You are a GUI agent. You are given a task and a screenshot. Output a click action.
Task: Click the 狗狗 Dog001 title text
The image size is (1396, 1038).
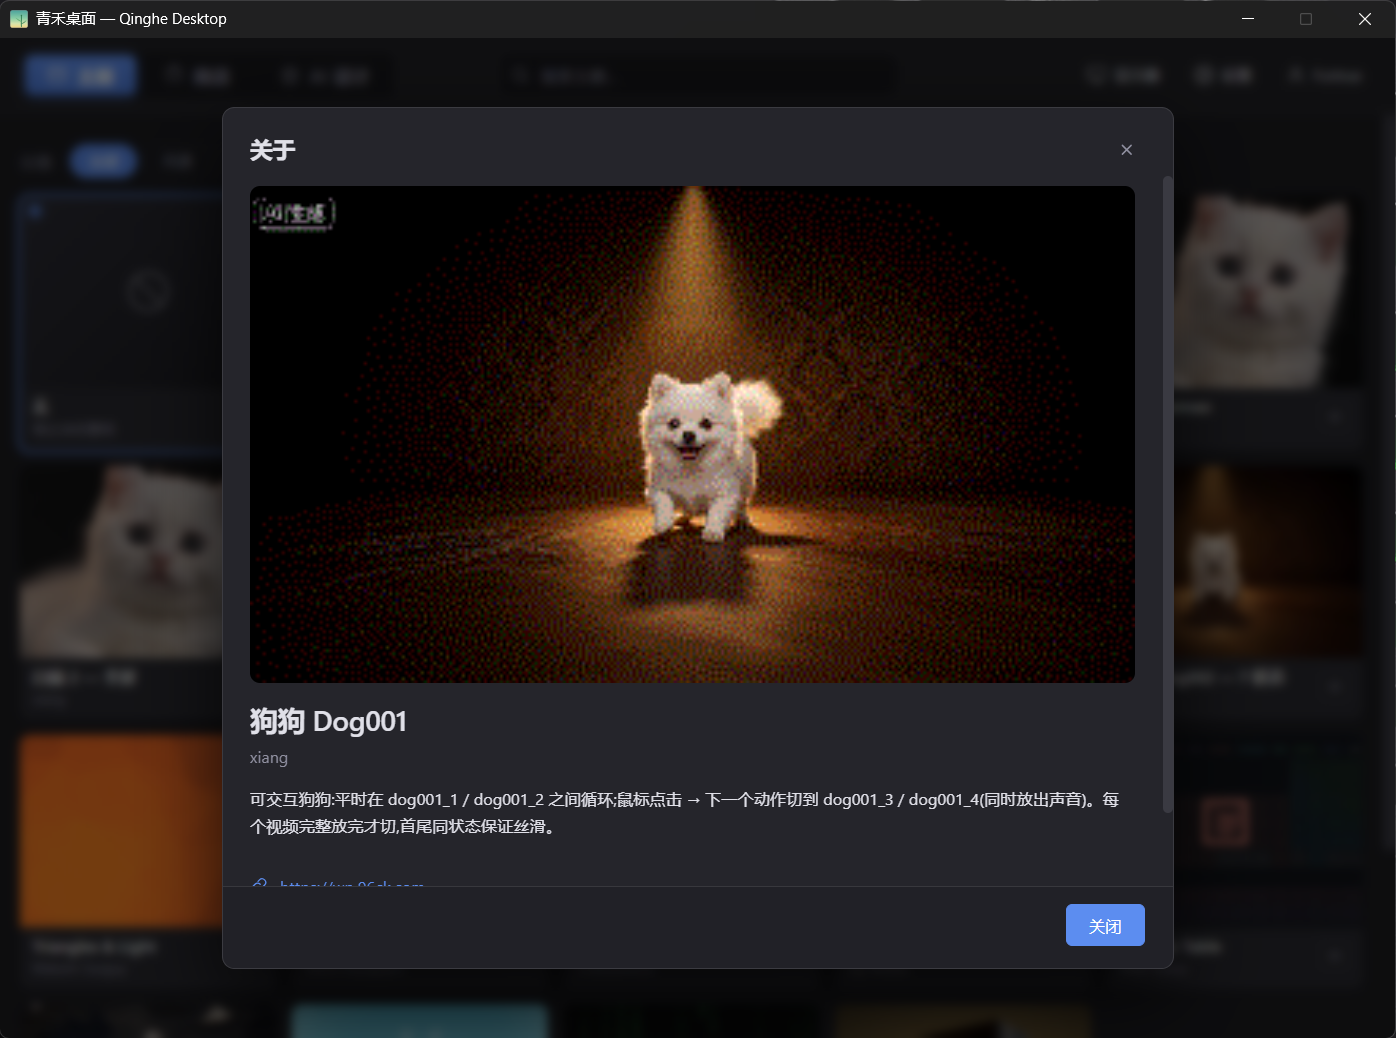coord(328,721)
